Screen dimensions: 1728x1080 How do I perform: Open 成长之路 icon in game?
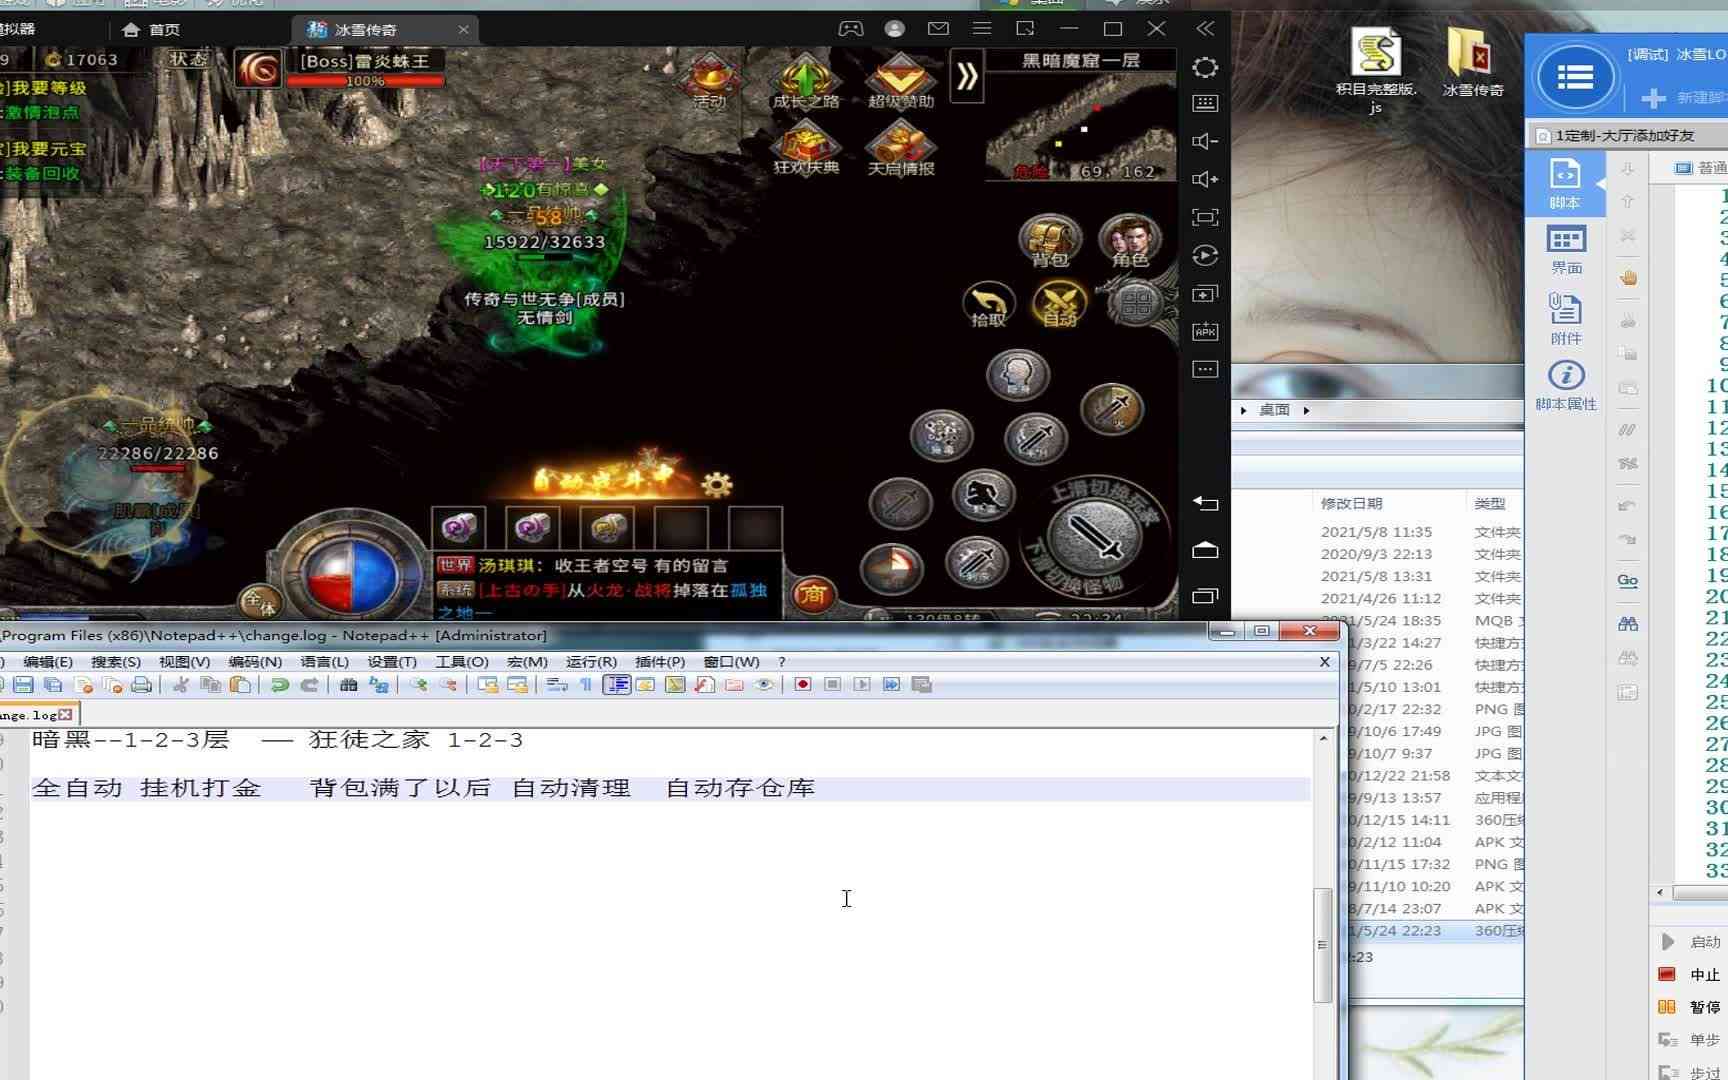[x=805, y=82]
